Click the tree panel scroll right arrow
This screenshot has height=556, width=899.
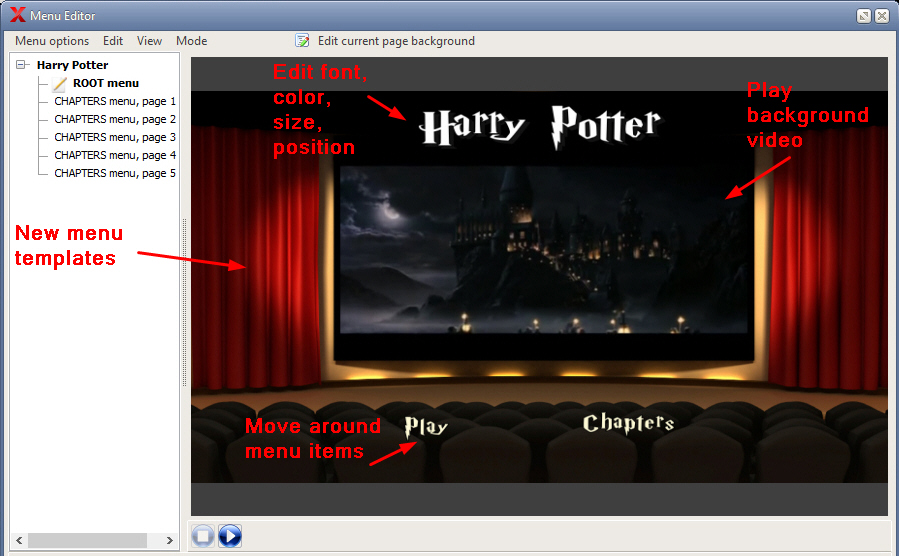(x=170, y=540)
